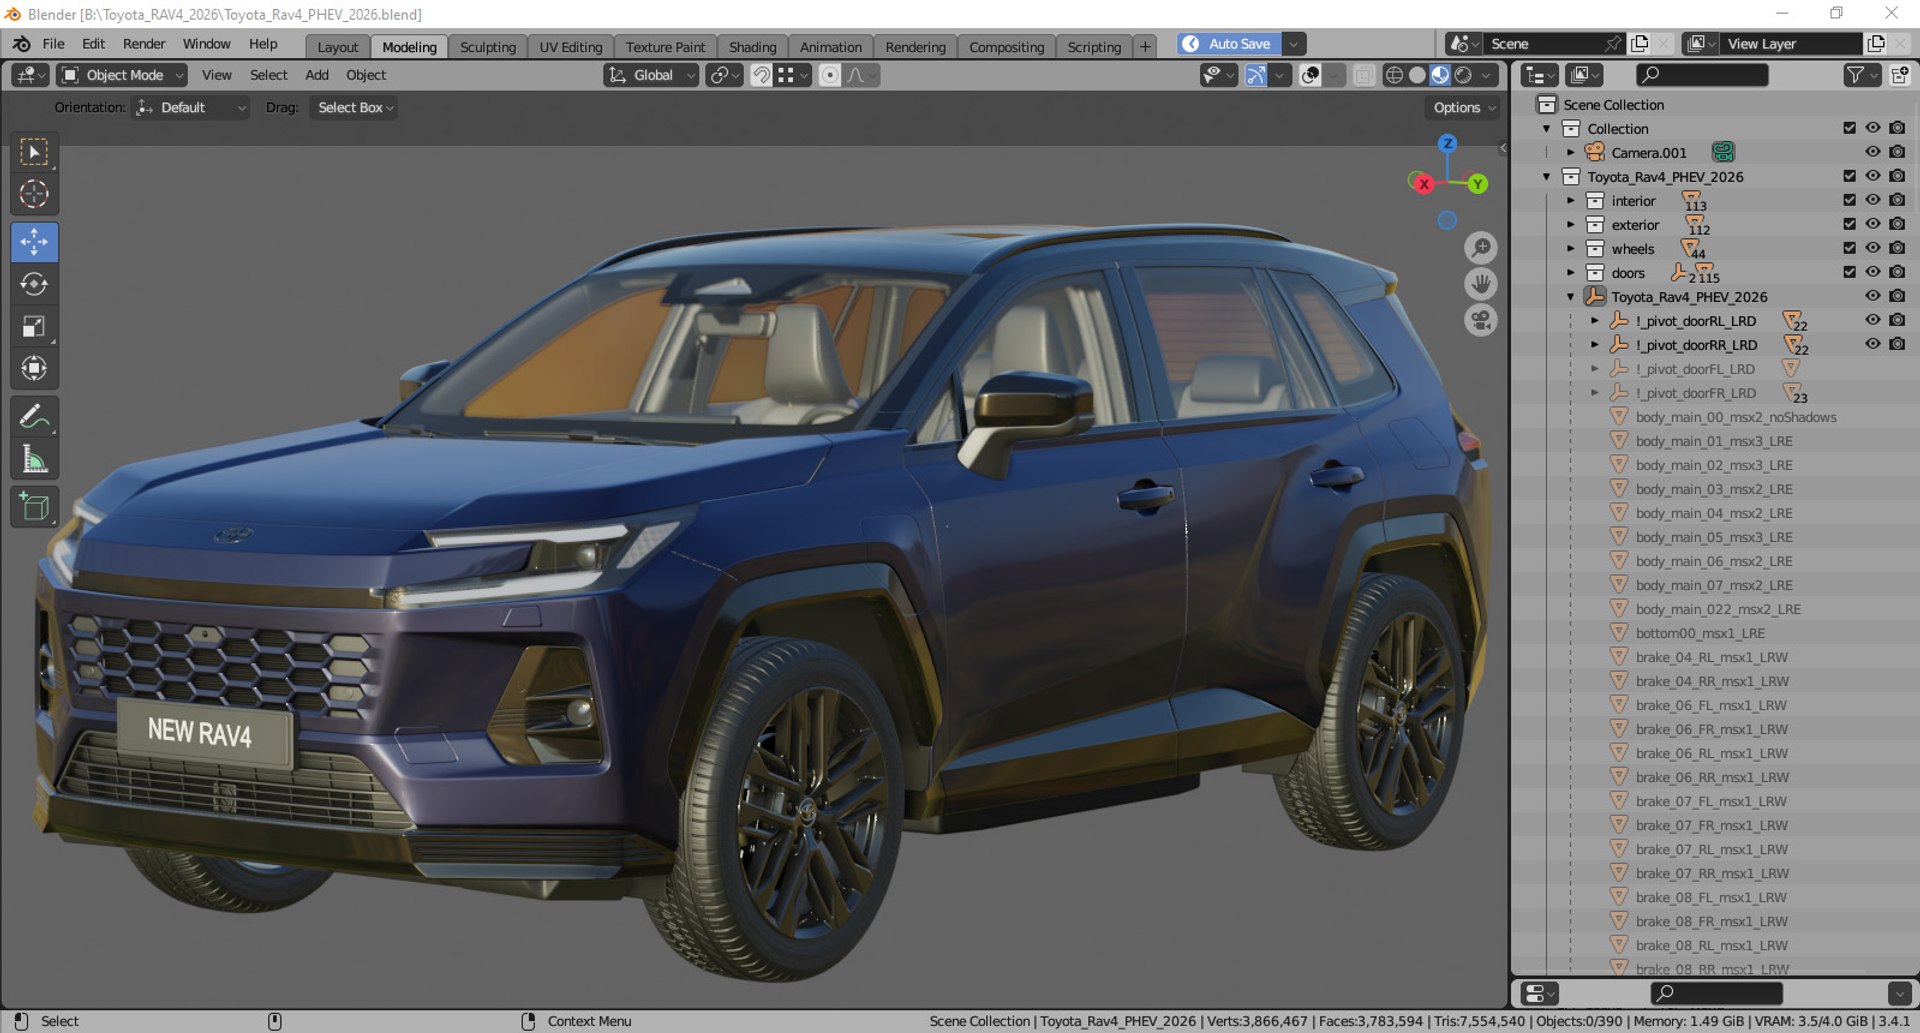1920x1033 pixels.
Task: Uncheck the interior collection checkbox
Action: [x=1849, y=200]
